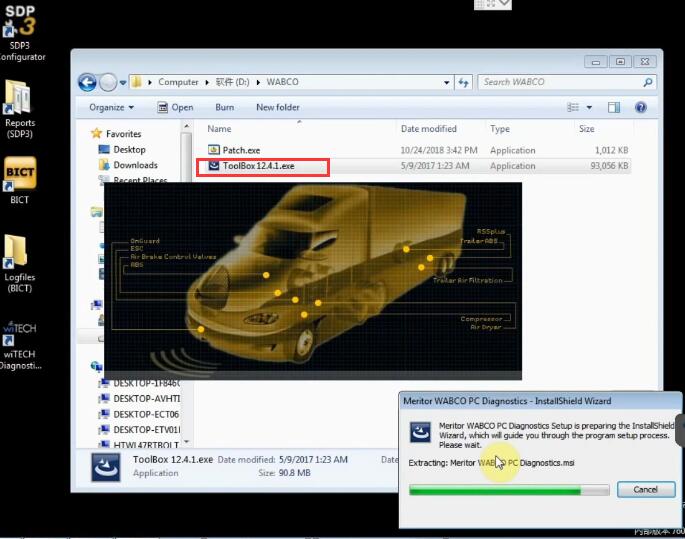Click the ToolBox 12.4.1.exe file icon
685x539 pixels.
tap(214, 166)
